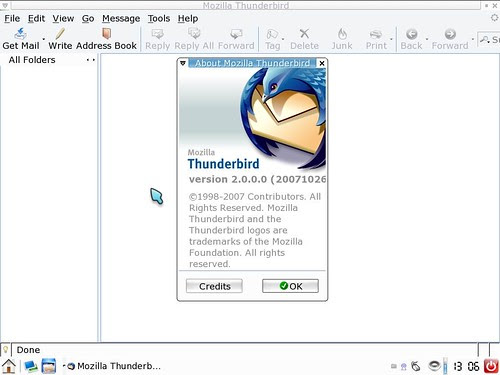The height and width of the screenshot is (375, 500).
Task: Click the tray mouse/pointer icon
Action: click(x=416, y=366)
